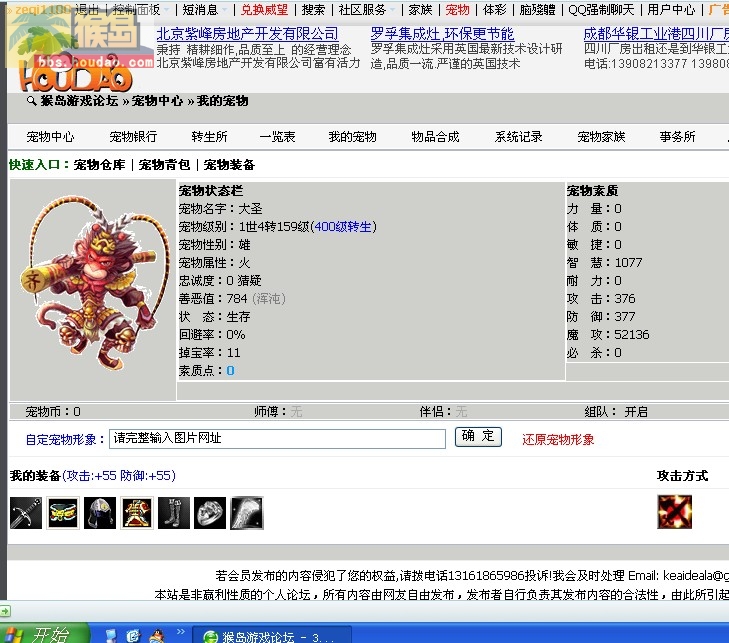Click the 素质点 value 0 link
Screen dimensions: 729x643
(230, 371)
